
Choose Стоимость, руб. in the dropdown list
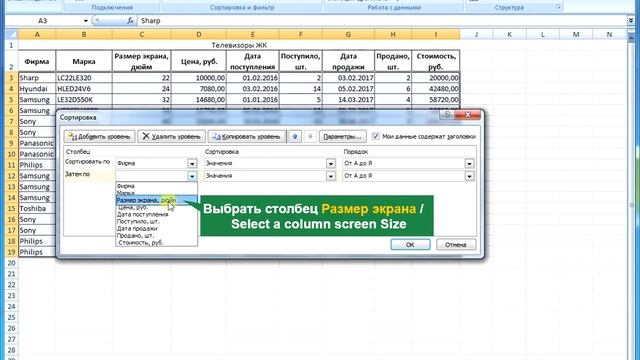(156, 242)
